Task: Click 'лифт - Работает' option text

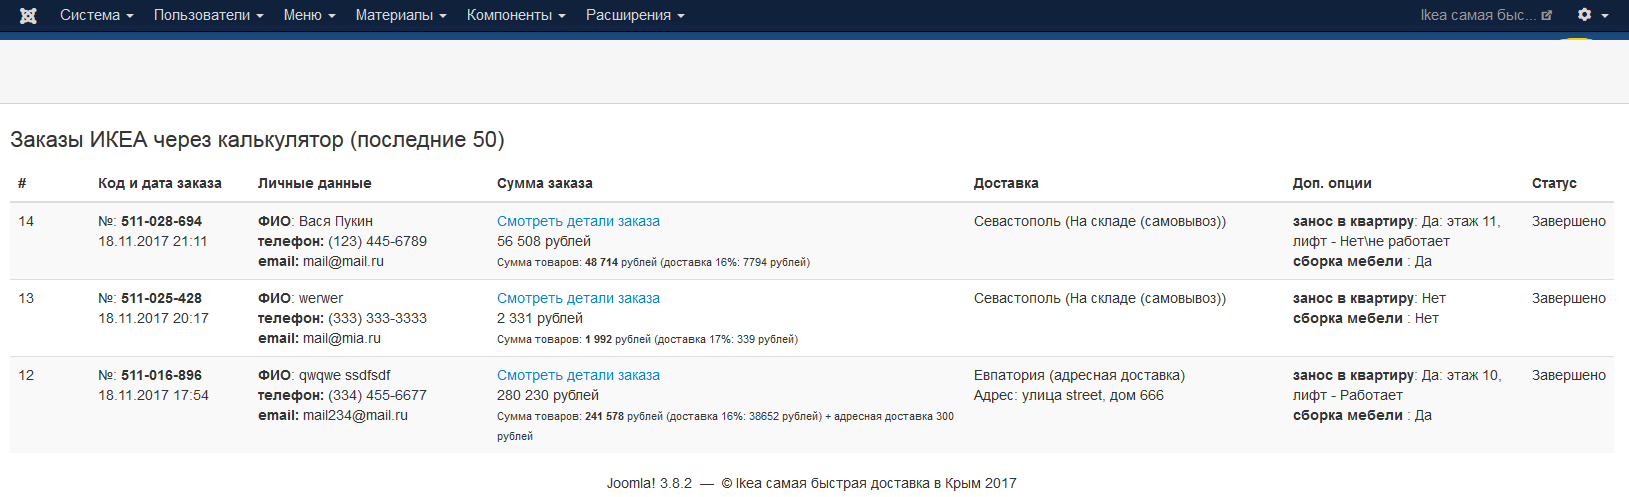Action: [x=1348, y=395]
